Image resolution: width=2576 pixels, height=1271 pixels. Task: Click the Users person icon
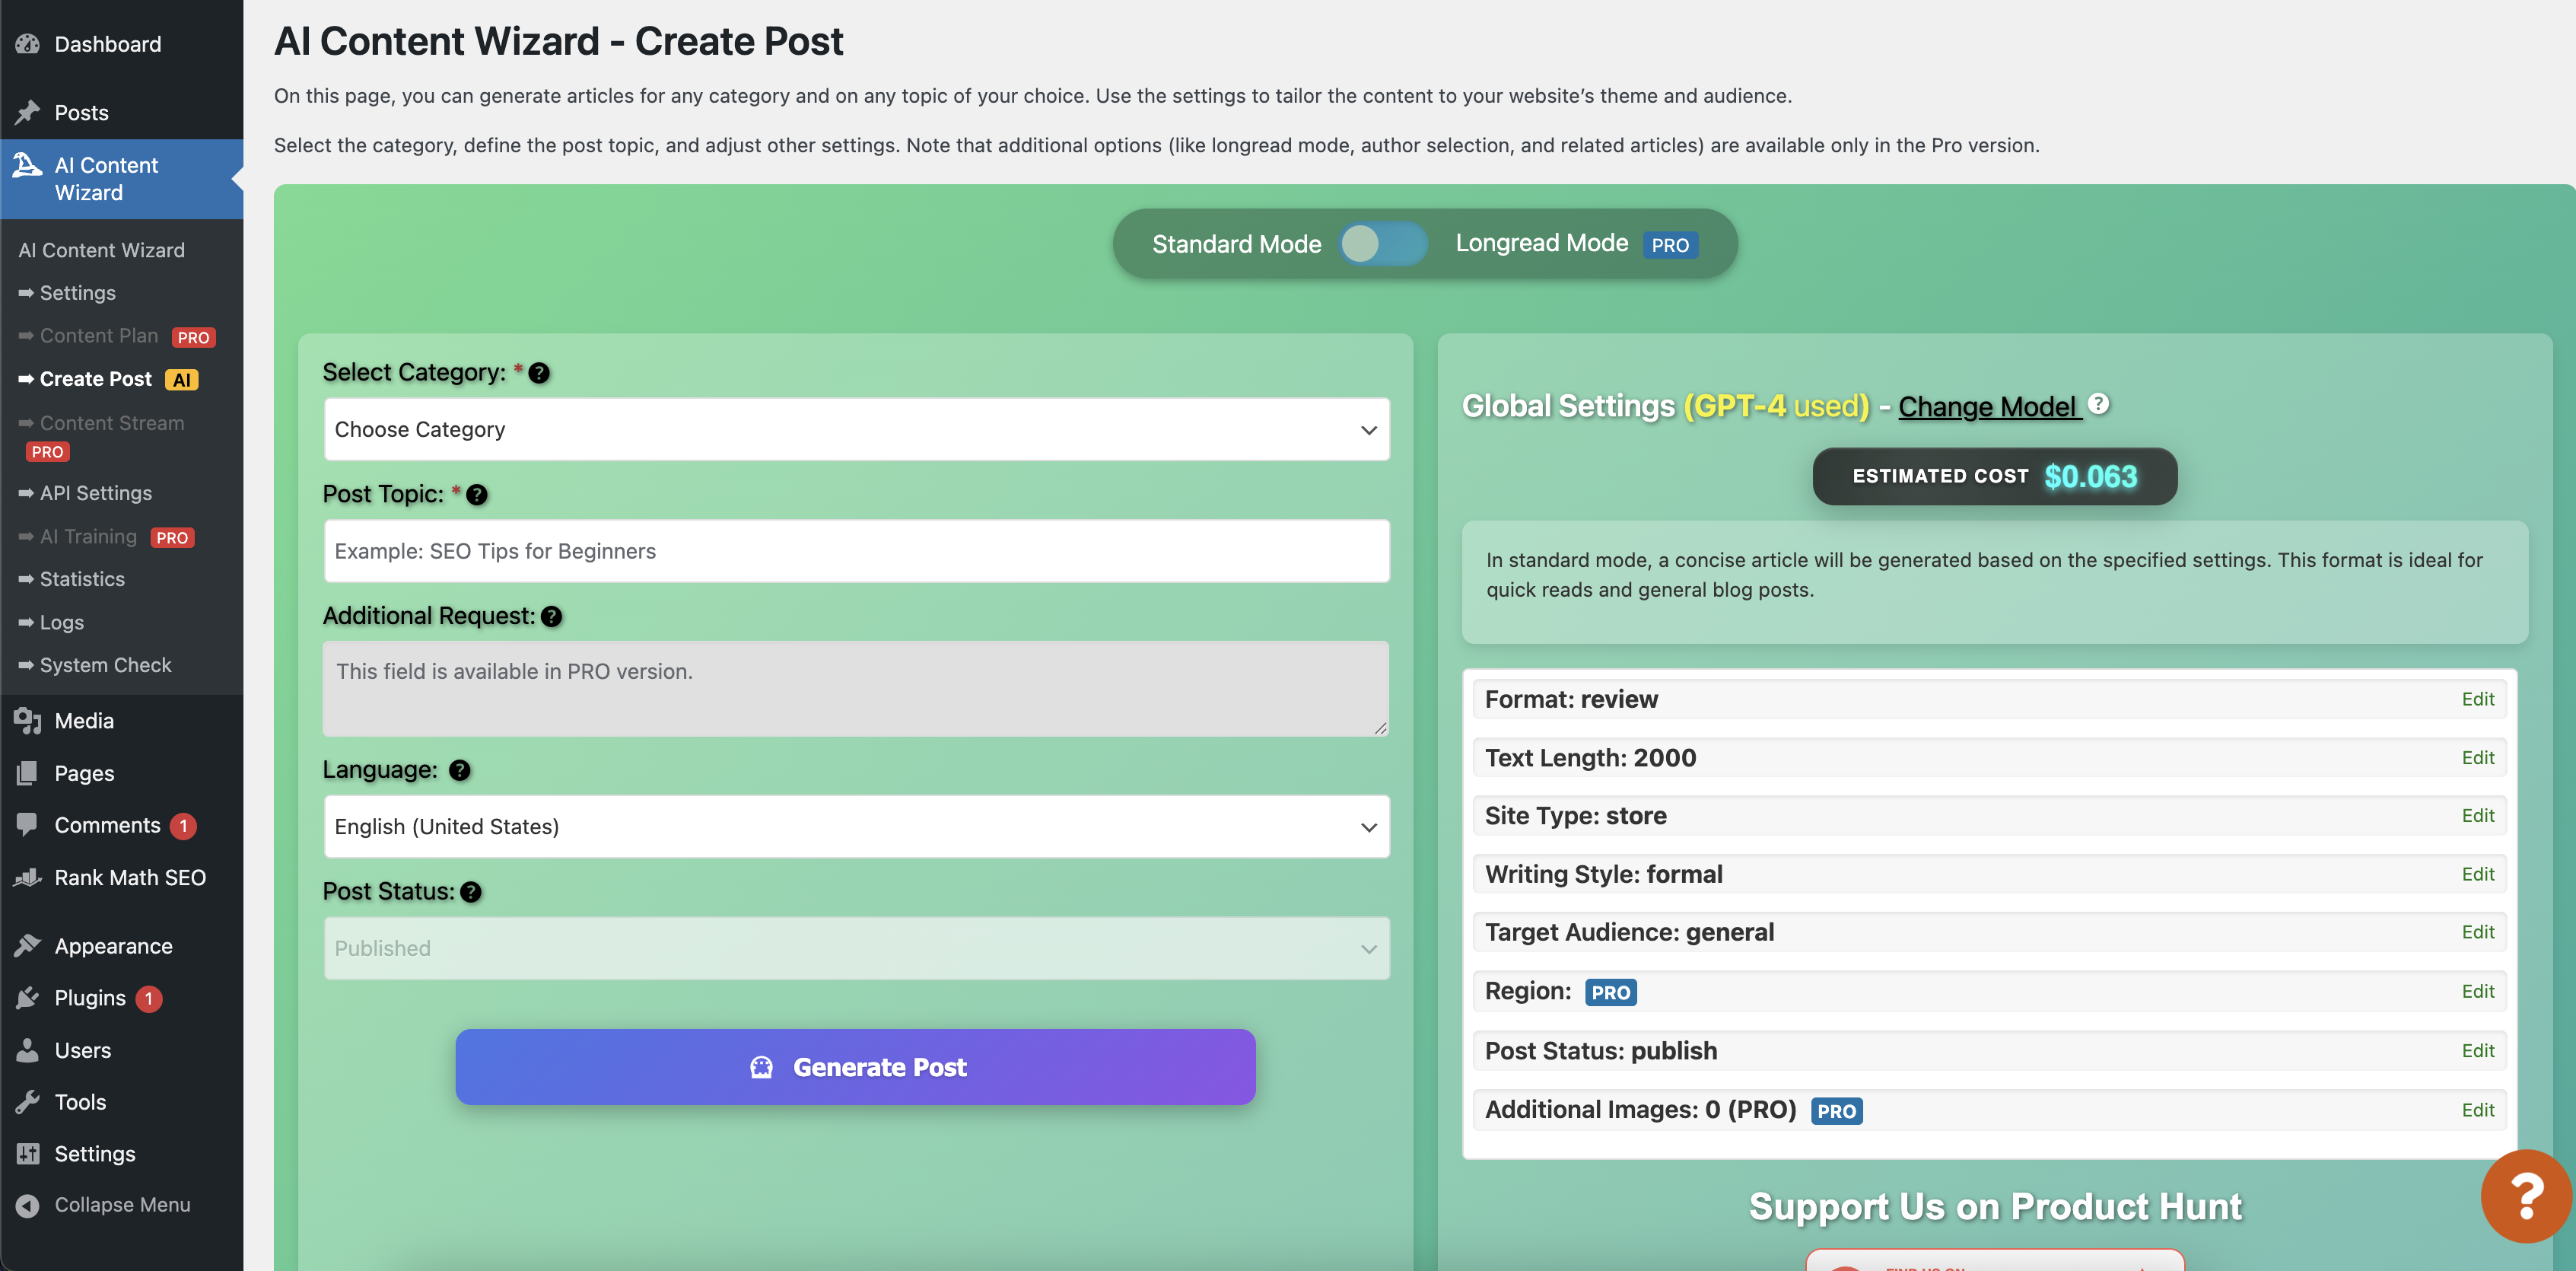[27, 1049]
